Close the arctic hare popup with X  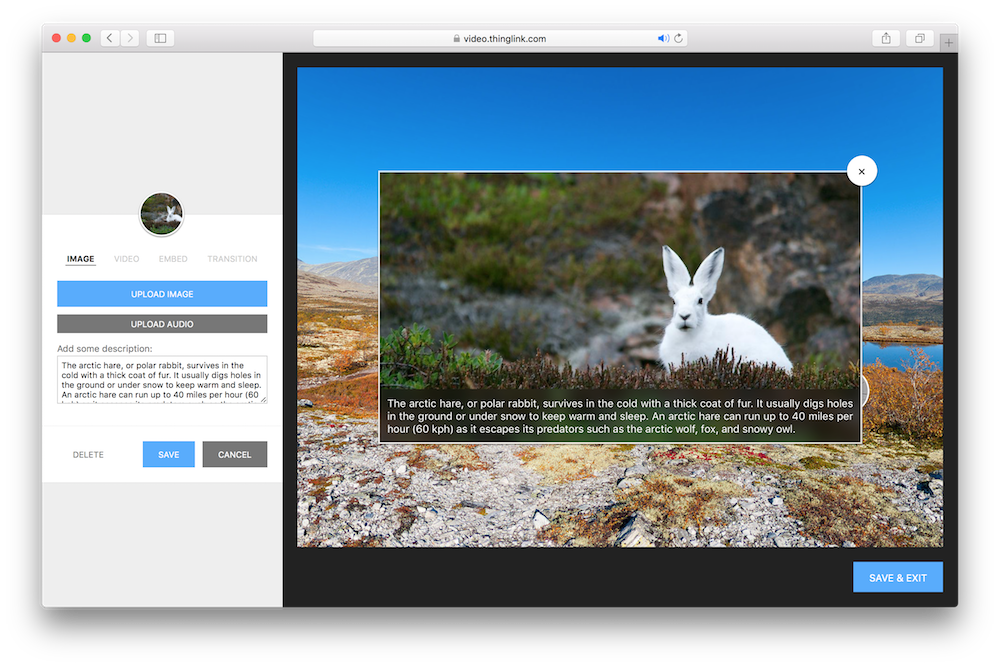tap(861, 171)
